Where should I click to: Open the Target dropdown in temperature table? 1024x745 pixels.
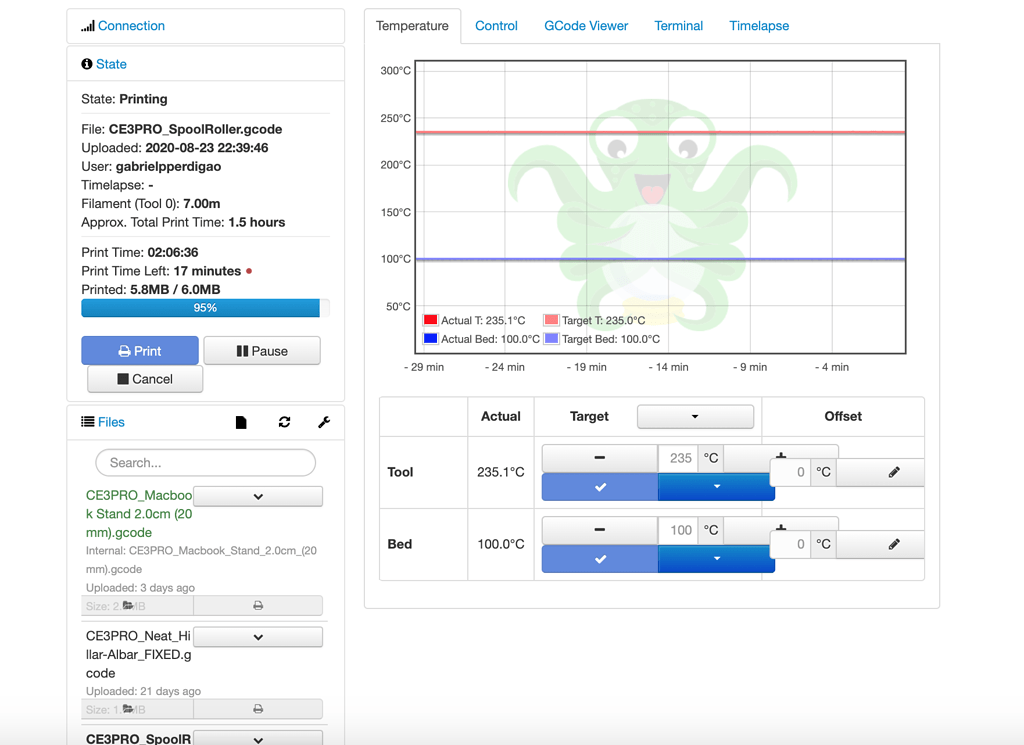pos(695,416)
